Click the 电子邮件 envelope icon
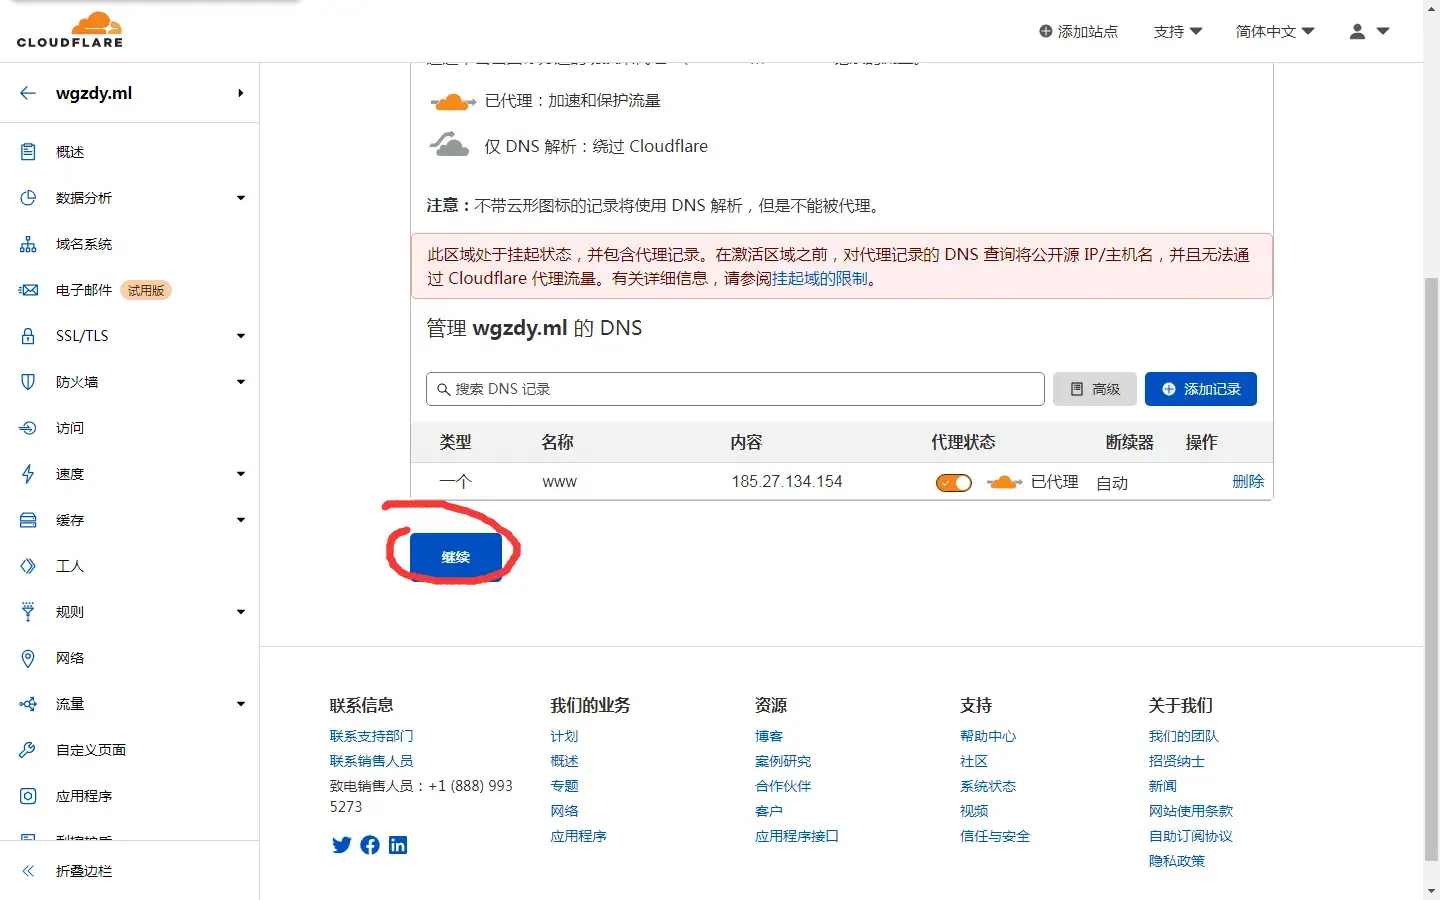 28,290
